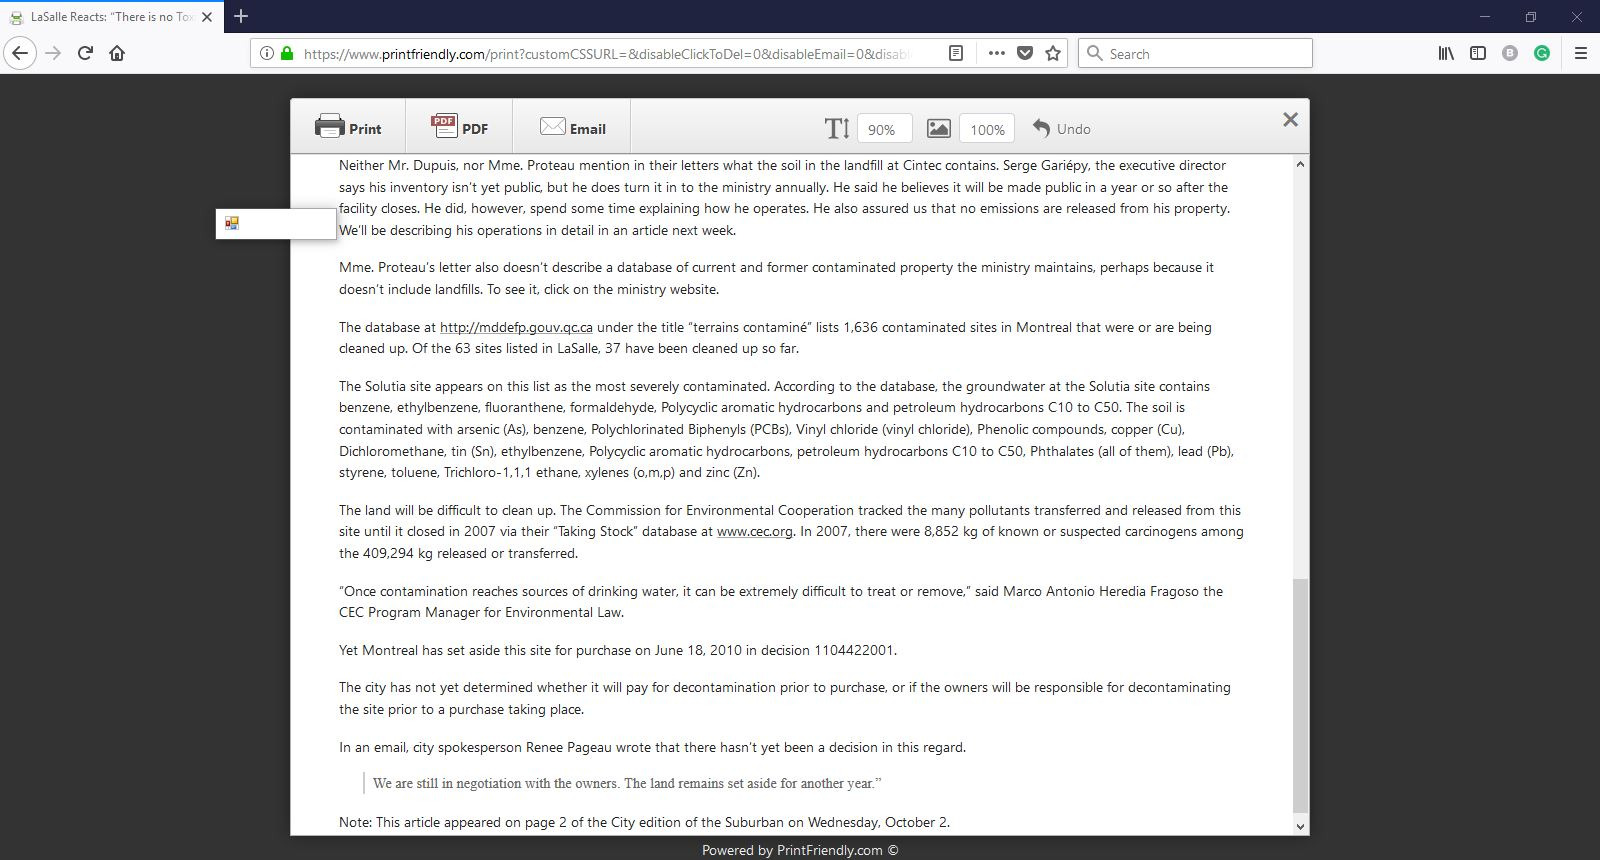Click paragraph starting 'Mme. Proteau's letter'
Image resolution: width=1600 pixels, height=860 pixels.
point(777,278)
